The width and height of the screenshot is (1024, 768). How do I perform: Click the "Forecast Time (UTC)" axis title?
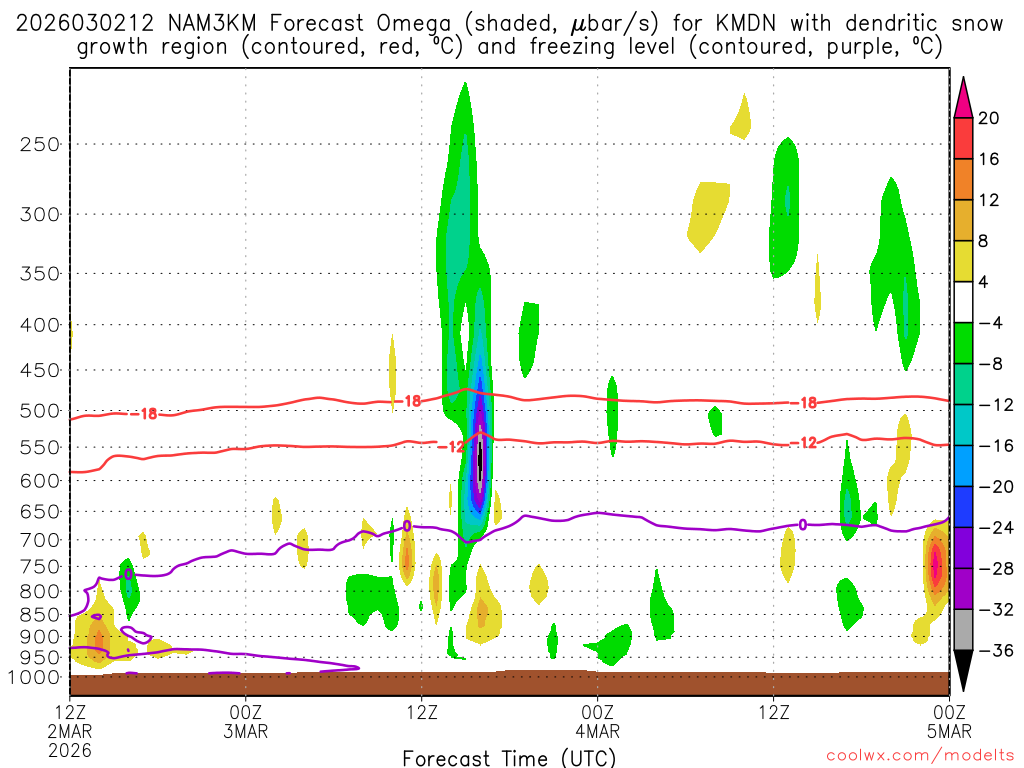coord(509,758)
